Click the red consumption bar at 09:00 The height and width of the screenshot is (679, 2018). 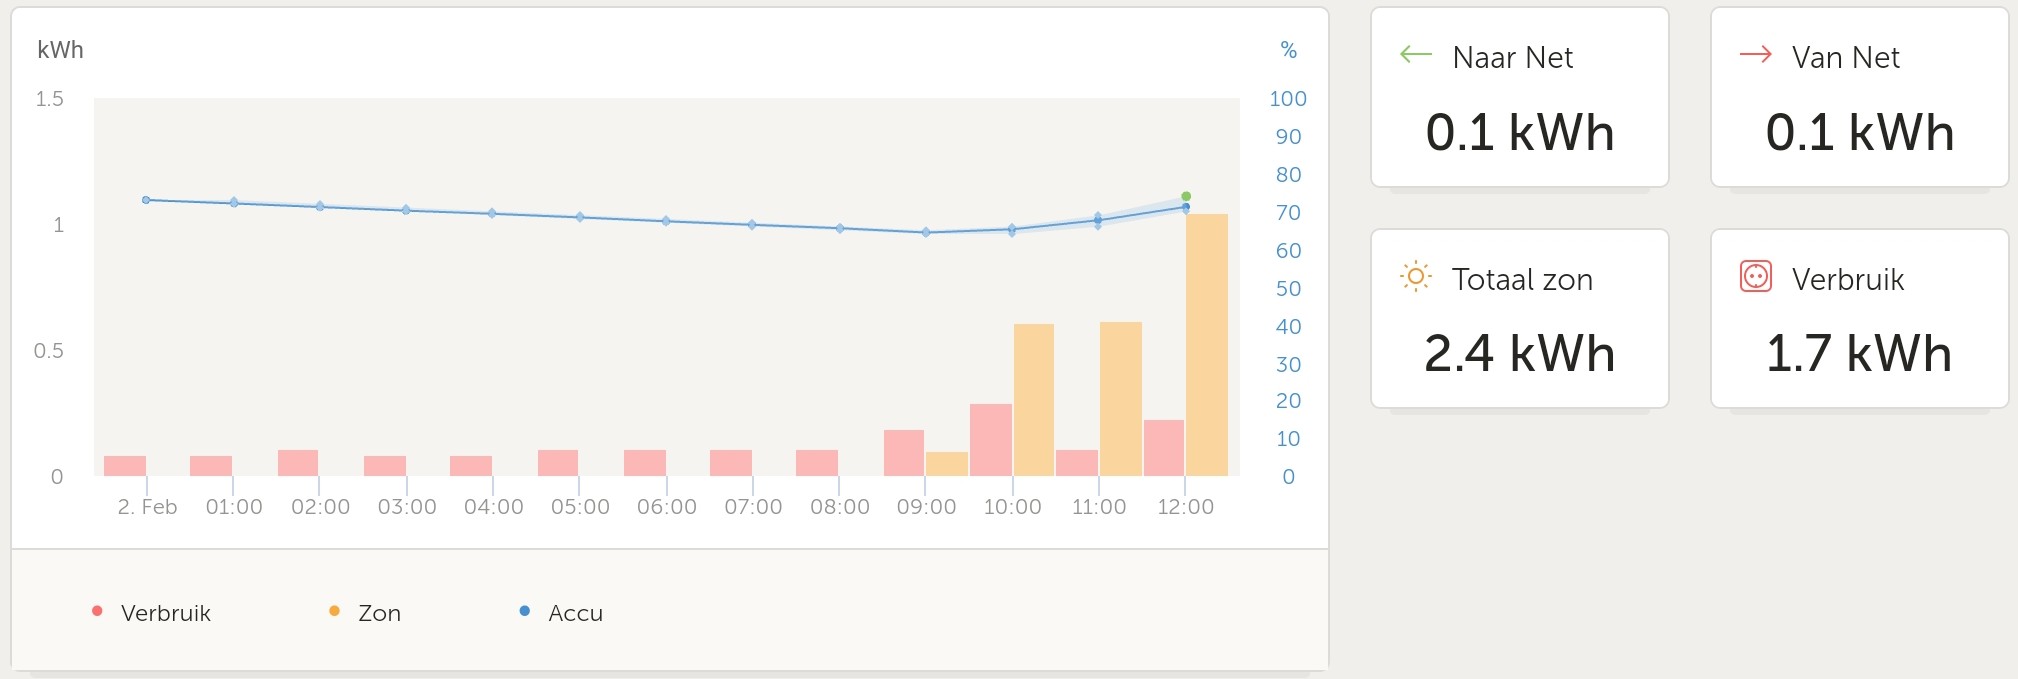[904, 453]
